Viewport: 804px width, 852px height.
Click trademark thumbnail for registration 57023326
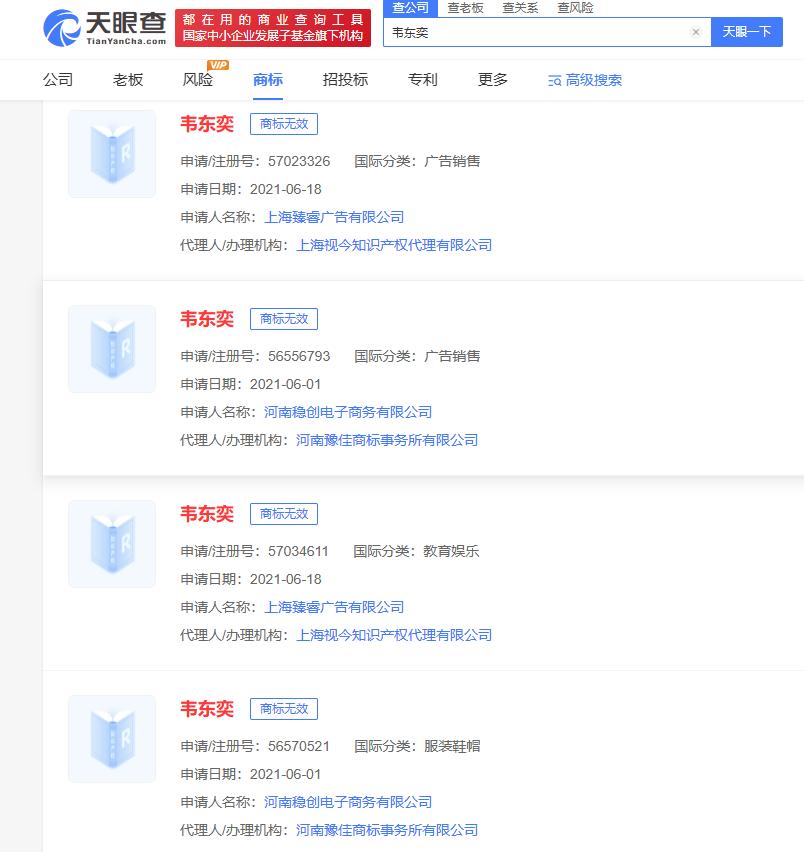(112, 154)
